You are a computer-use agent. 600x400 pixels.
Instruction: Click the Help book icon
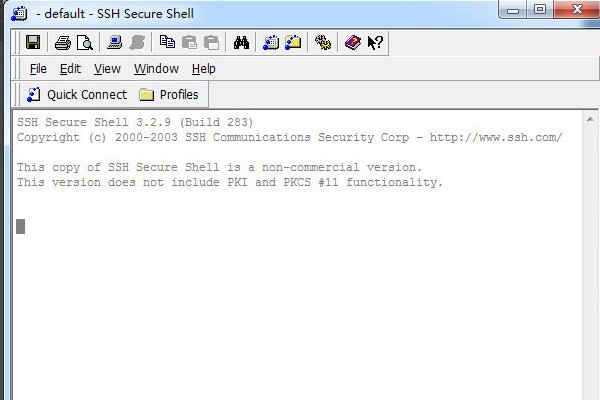click(353, 42)
